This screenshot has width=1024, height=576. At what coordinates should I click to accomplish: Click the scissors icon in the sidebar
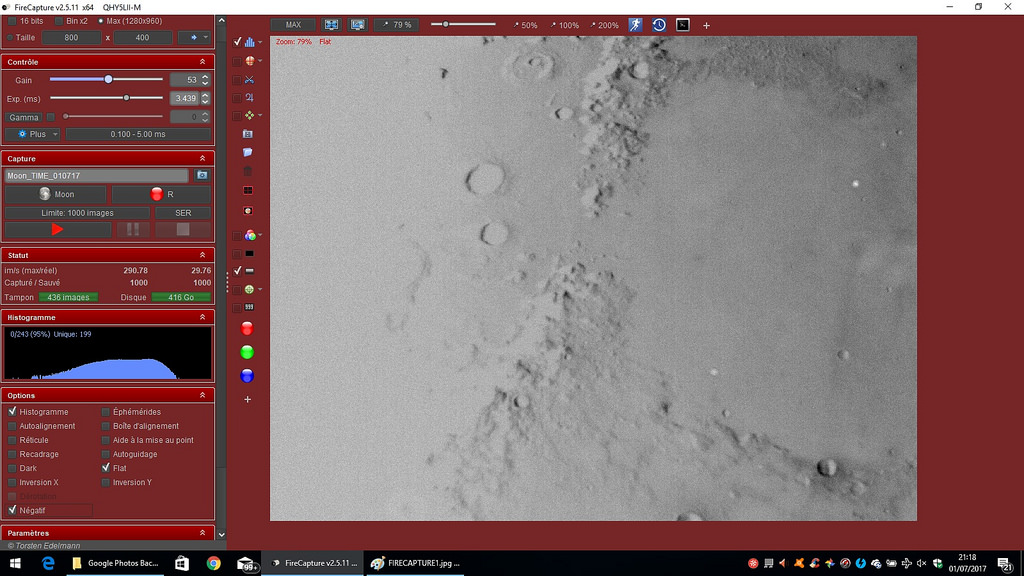tap(249, 79)
